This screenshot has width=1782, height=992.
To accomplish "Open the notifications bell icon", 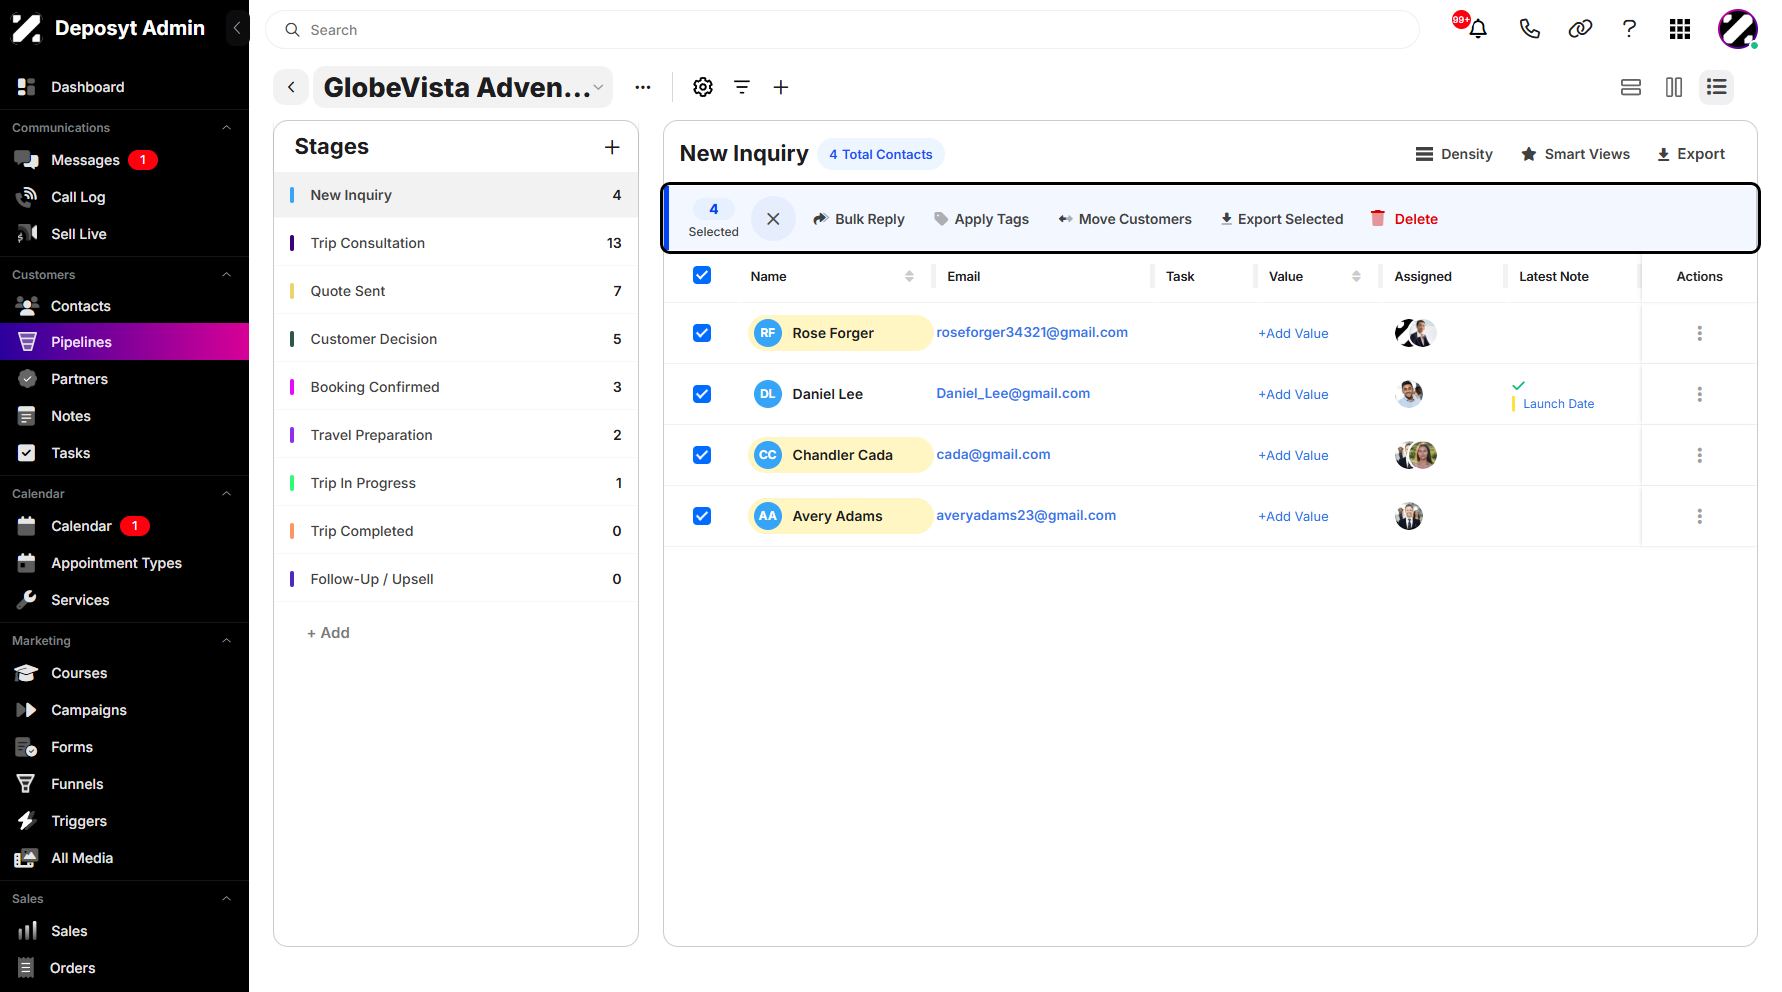I will tap(1477, 29).
